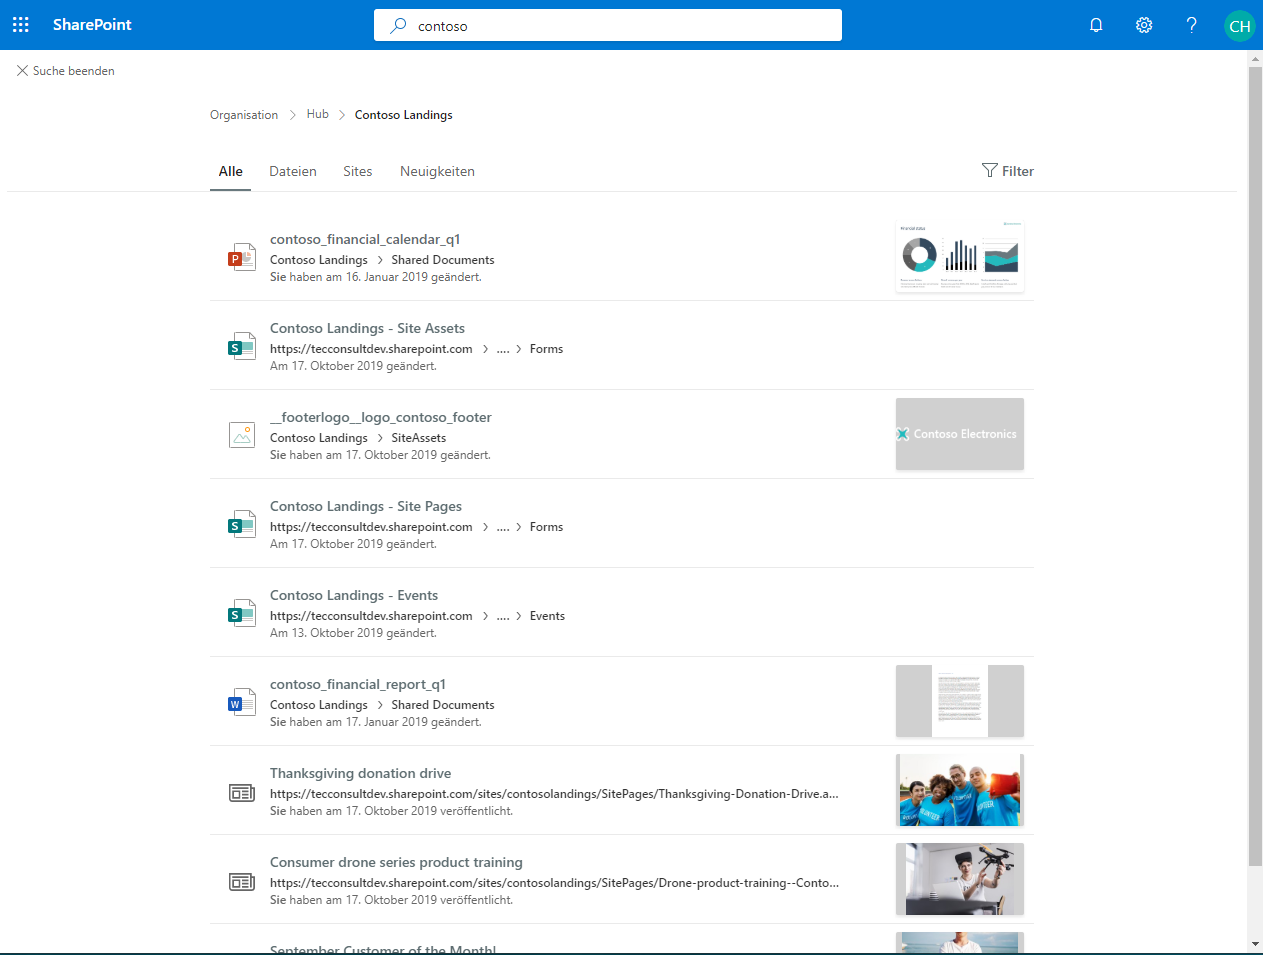Open Contoso Landings - Site Assets result

(367, 328)
